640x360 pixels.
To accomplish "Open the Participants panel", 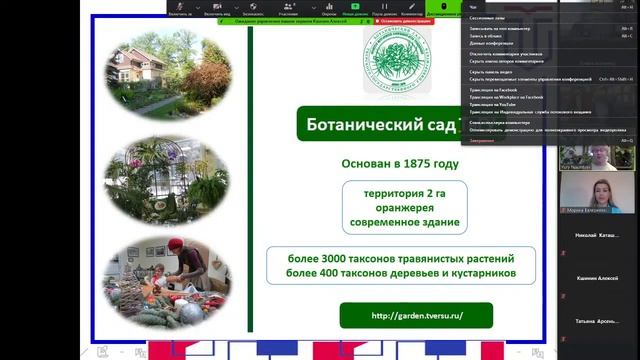I will pos(289,8).
